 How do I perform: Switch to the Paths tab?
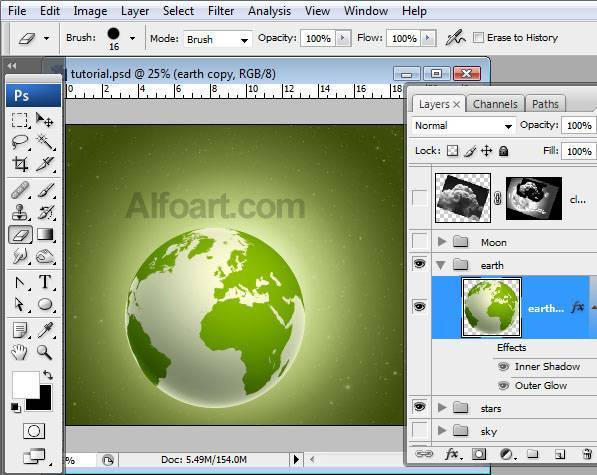(545, 104)
